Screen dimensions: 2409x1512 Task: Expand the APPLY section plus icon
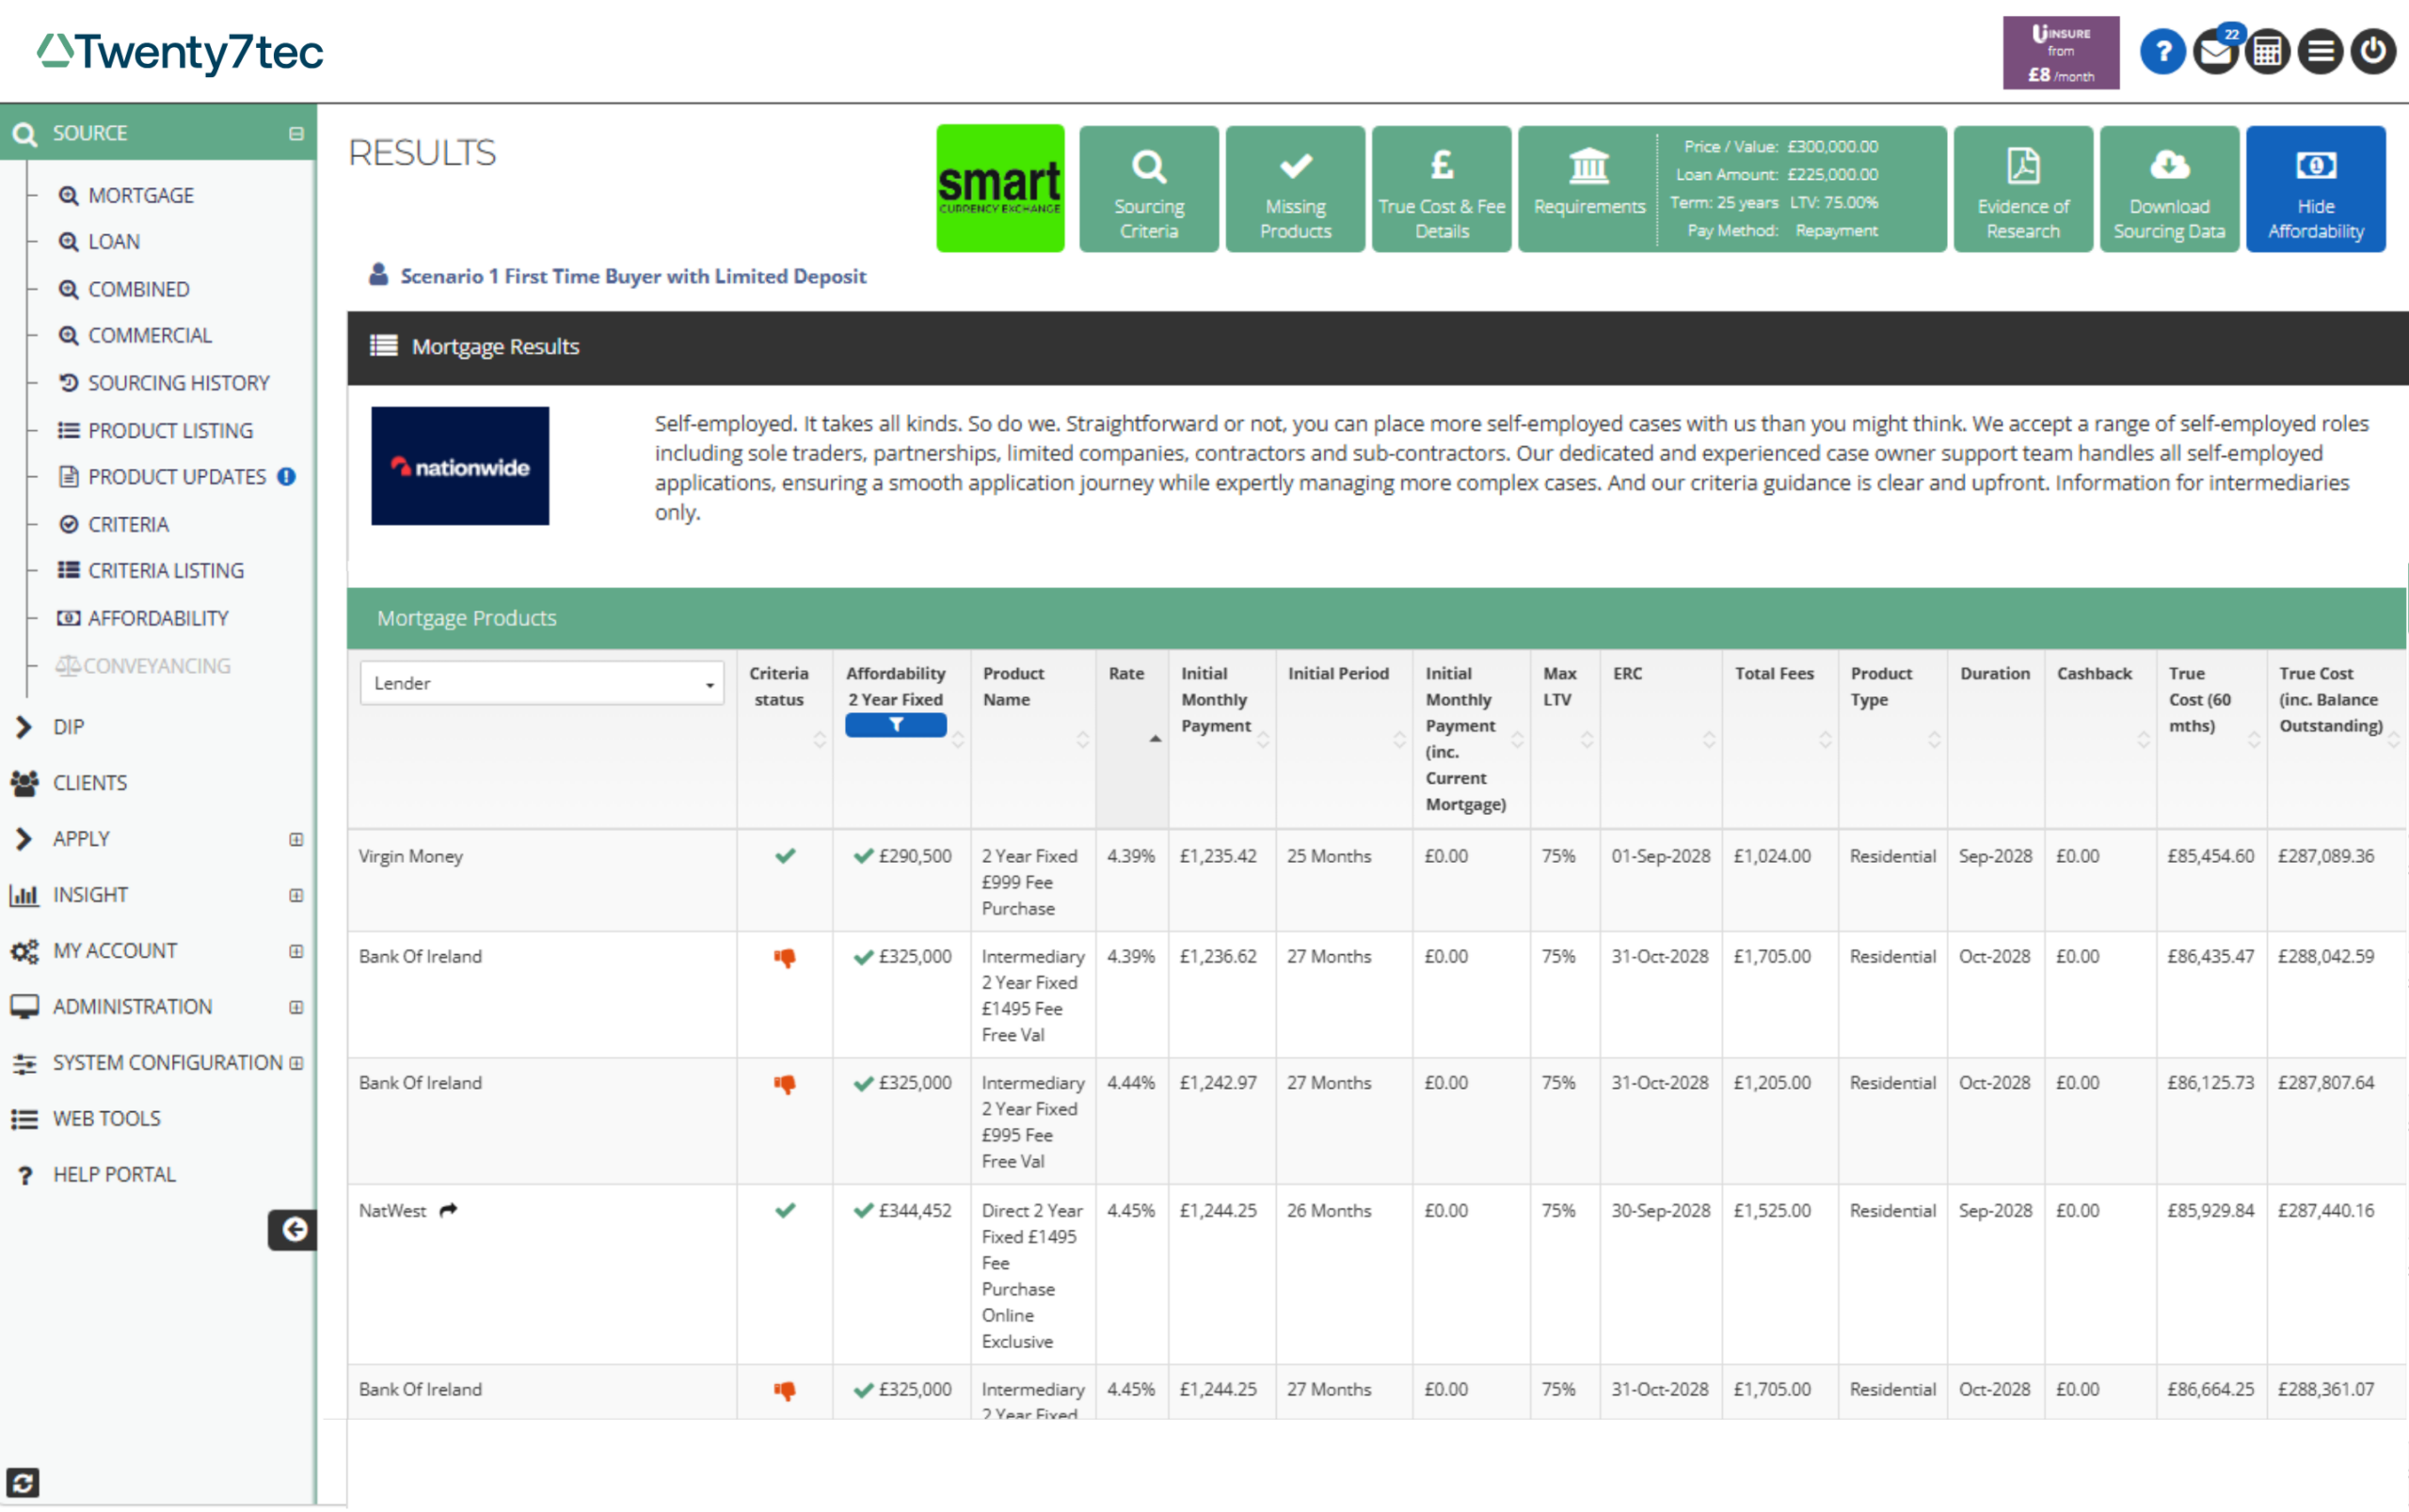point(296,839)
